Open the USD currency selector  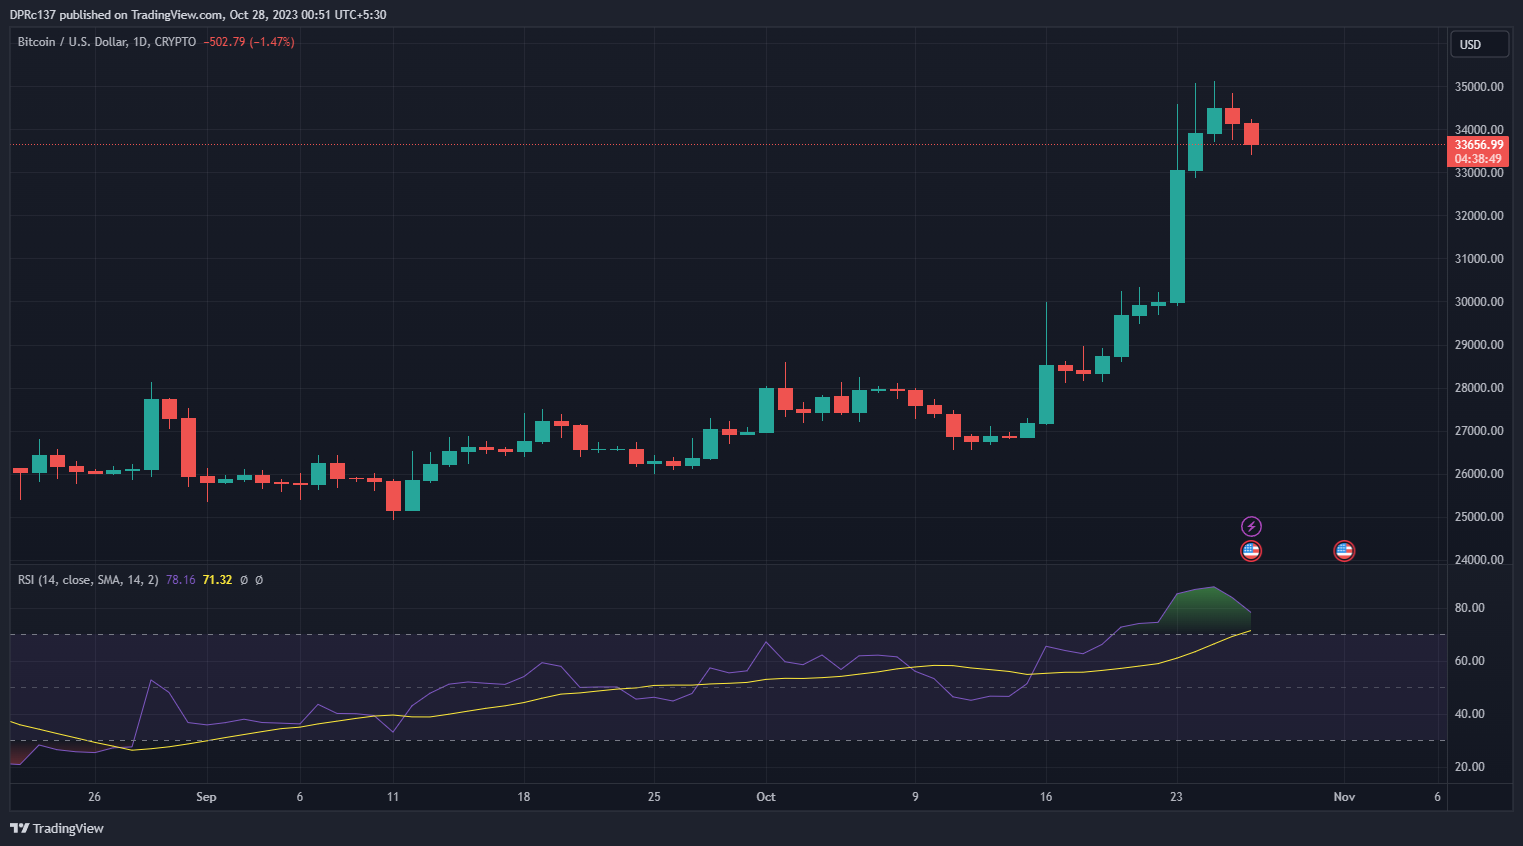click(x=1479, y=44)
